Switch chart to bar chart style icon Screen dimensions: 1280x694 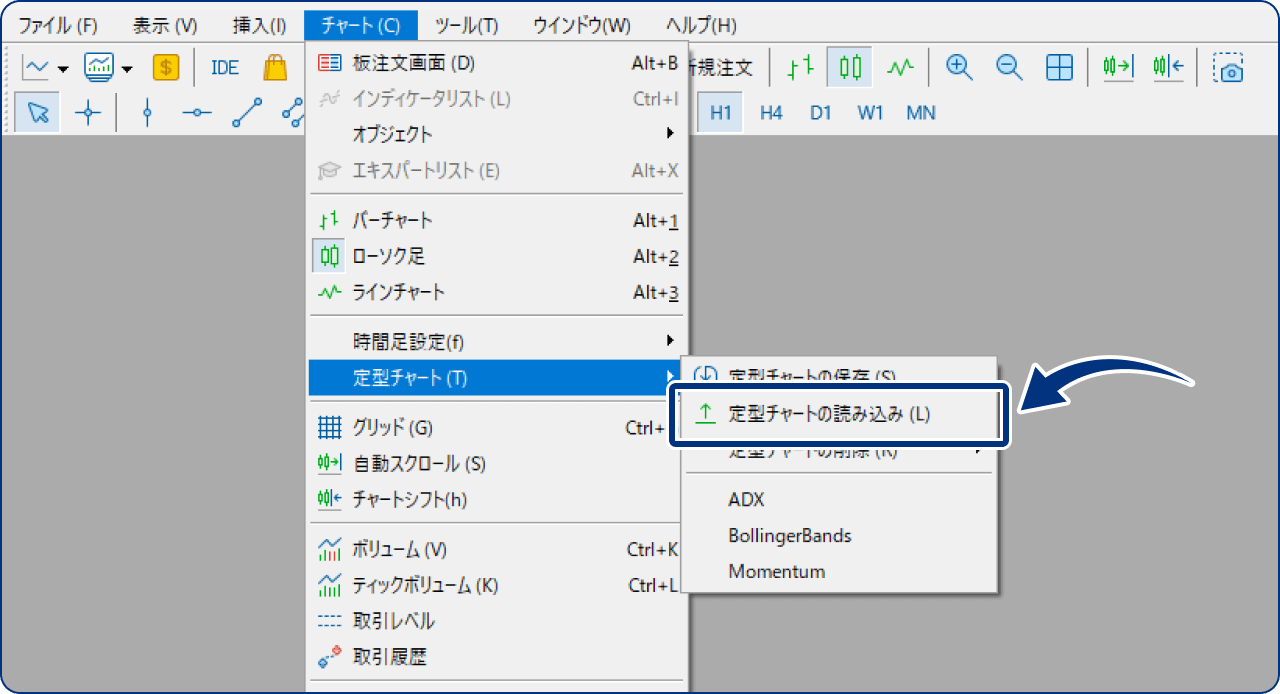coord(798,68)
